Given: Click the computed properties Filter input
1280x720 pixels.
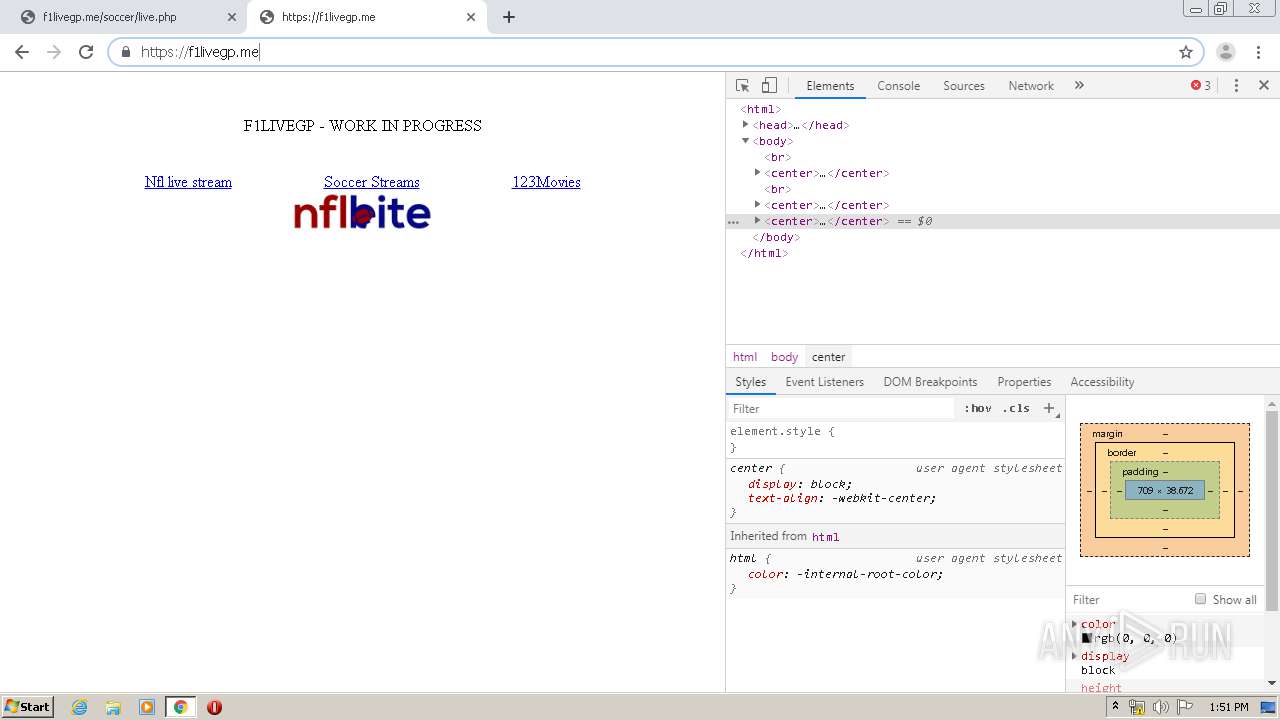Looking at the screenshot, I should click(x=1128, y=599).
